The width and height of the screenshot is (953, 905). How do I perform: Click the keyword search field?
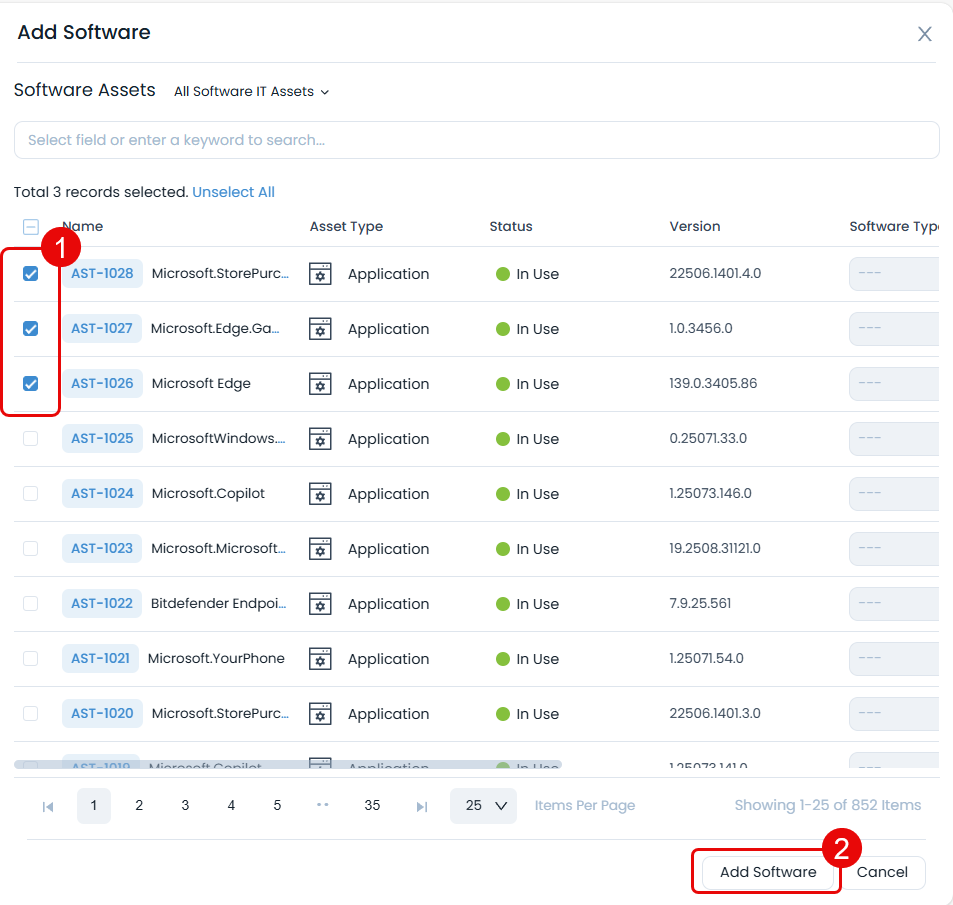point(476,140)
